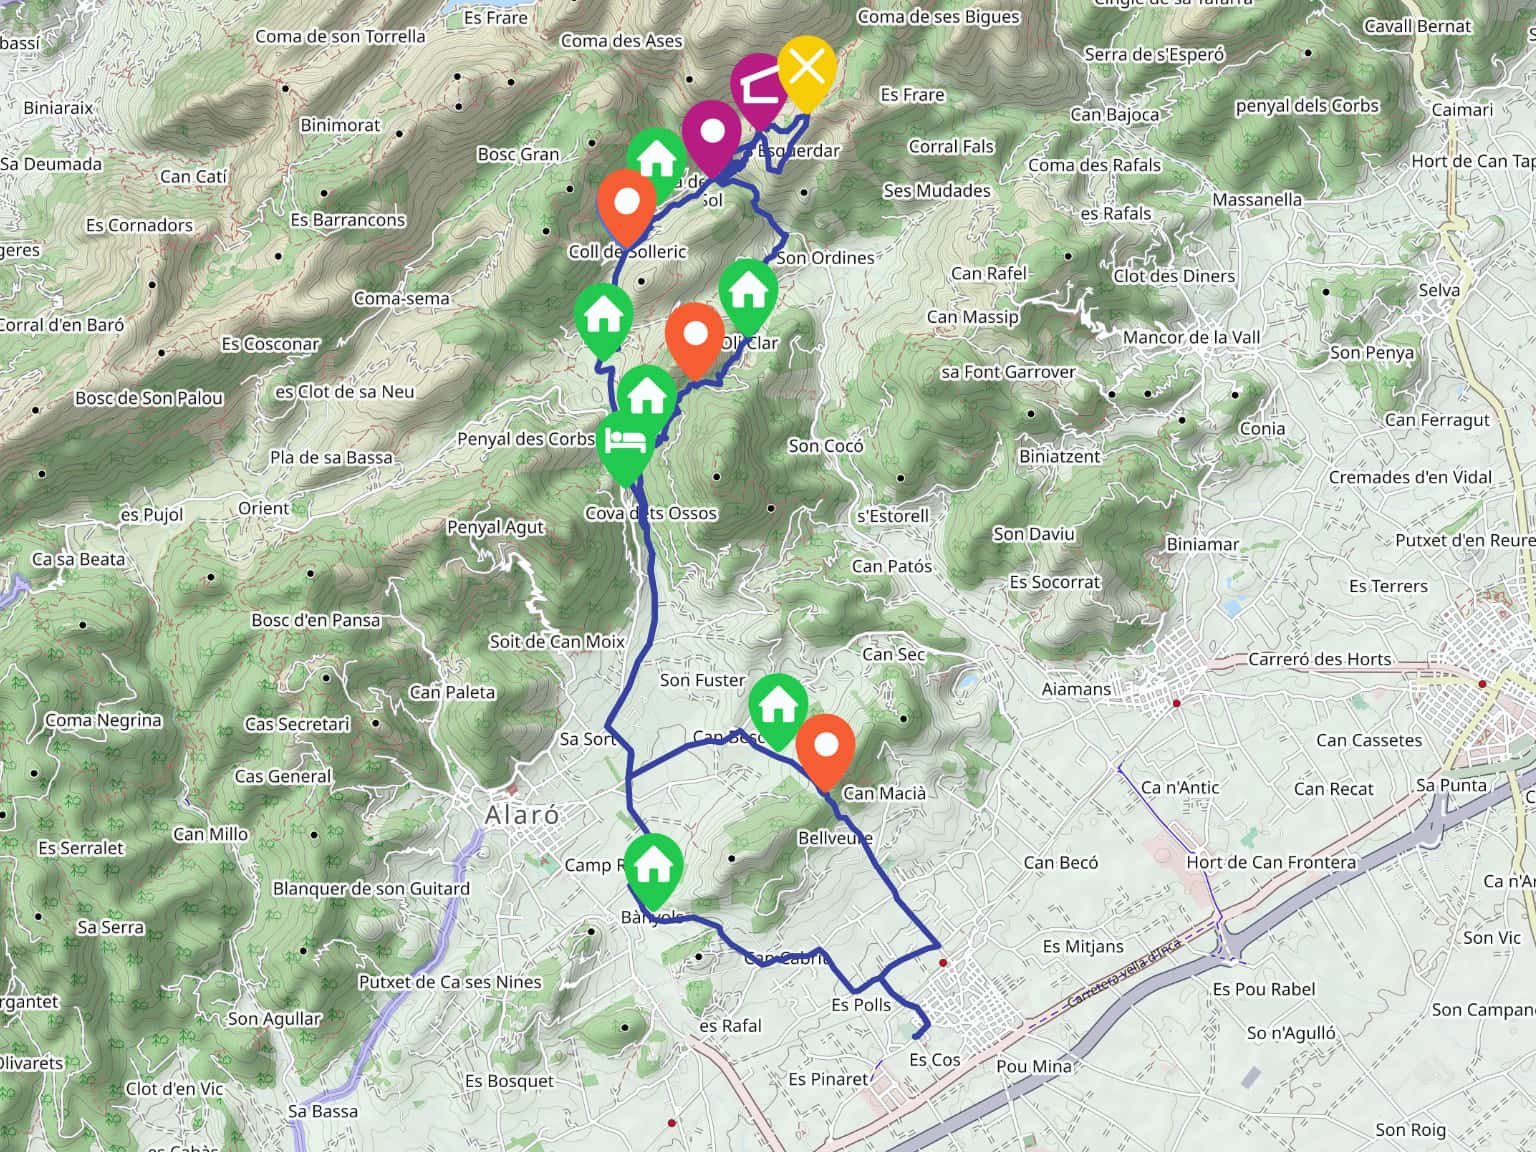The height and width of the screenshot is (1152, 1536).
Task: Select the Cova dets Ossos label
Action: tap(651, 513)
